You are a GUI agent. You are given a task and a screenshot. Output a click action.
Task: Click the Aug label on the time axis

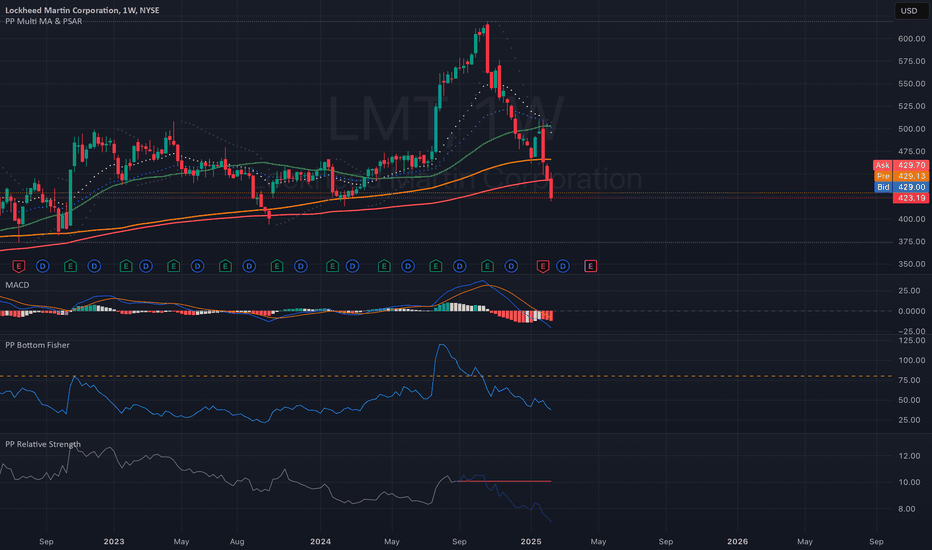coord(237,542)
